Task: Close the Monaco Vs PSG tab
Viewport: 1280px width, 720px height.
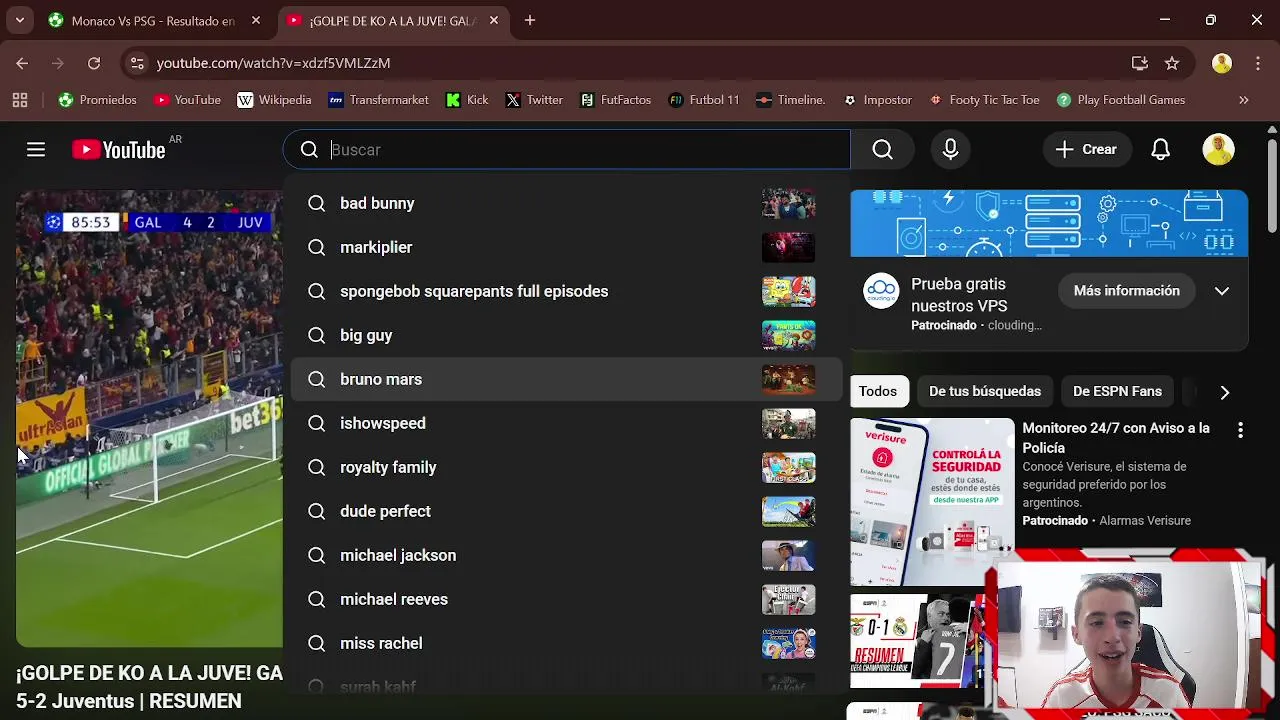Action: click(x=256, y=20)
